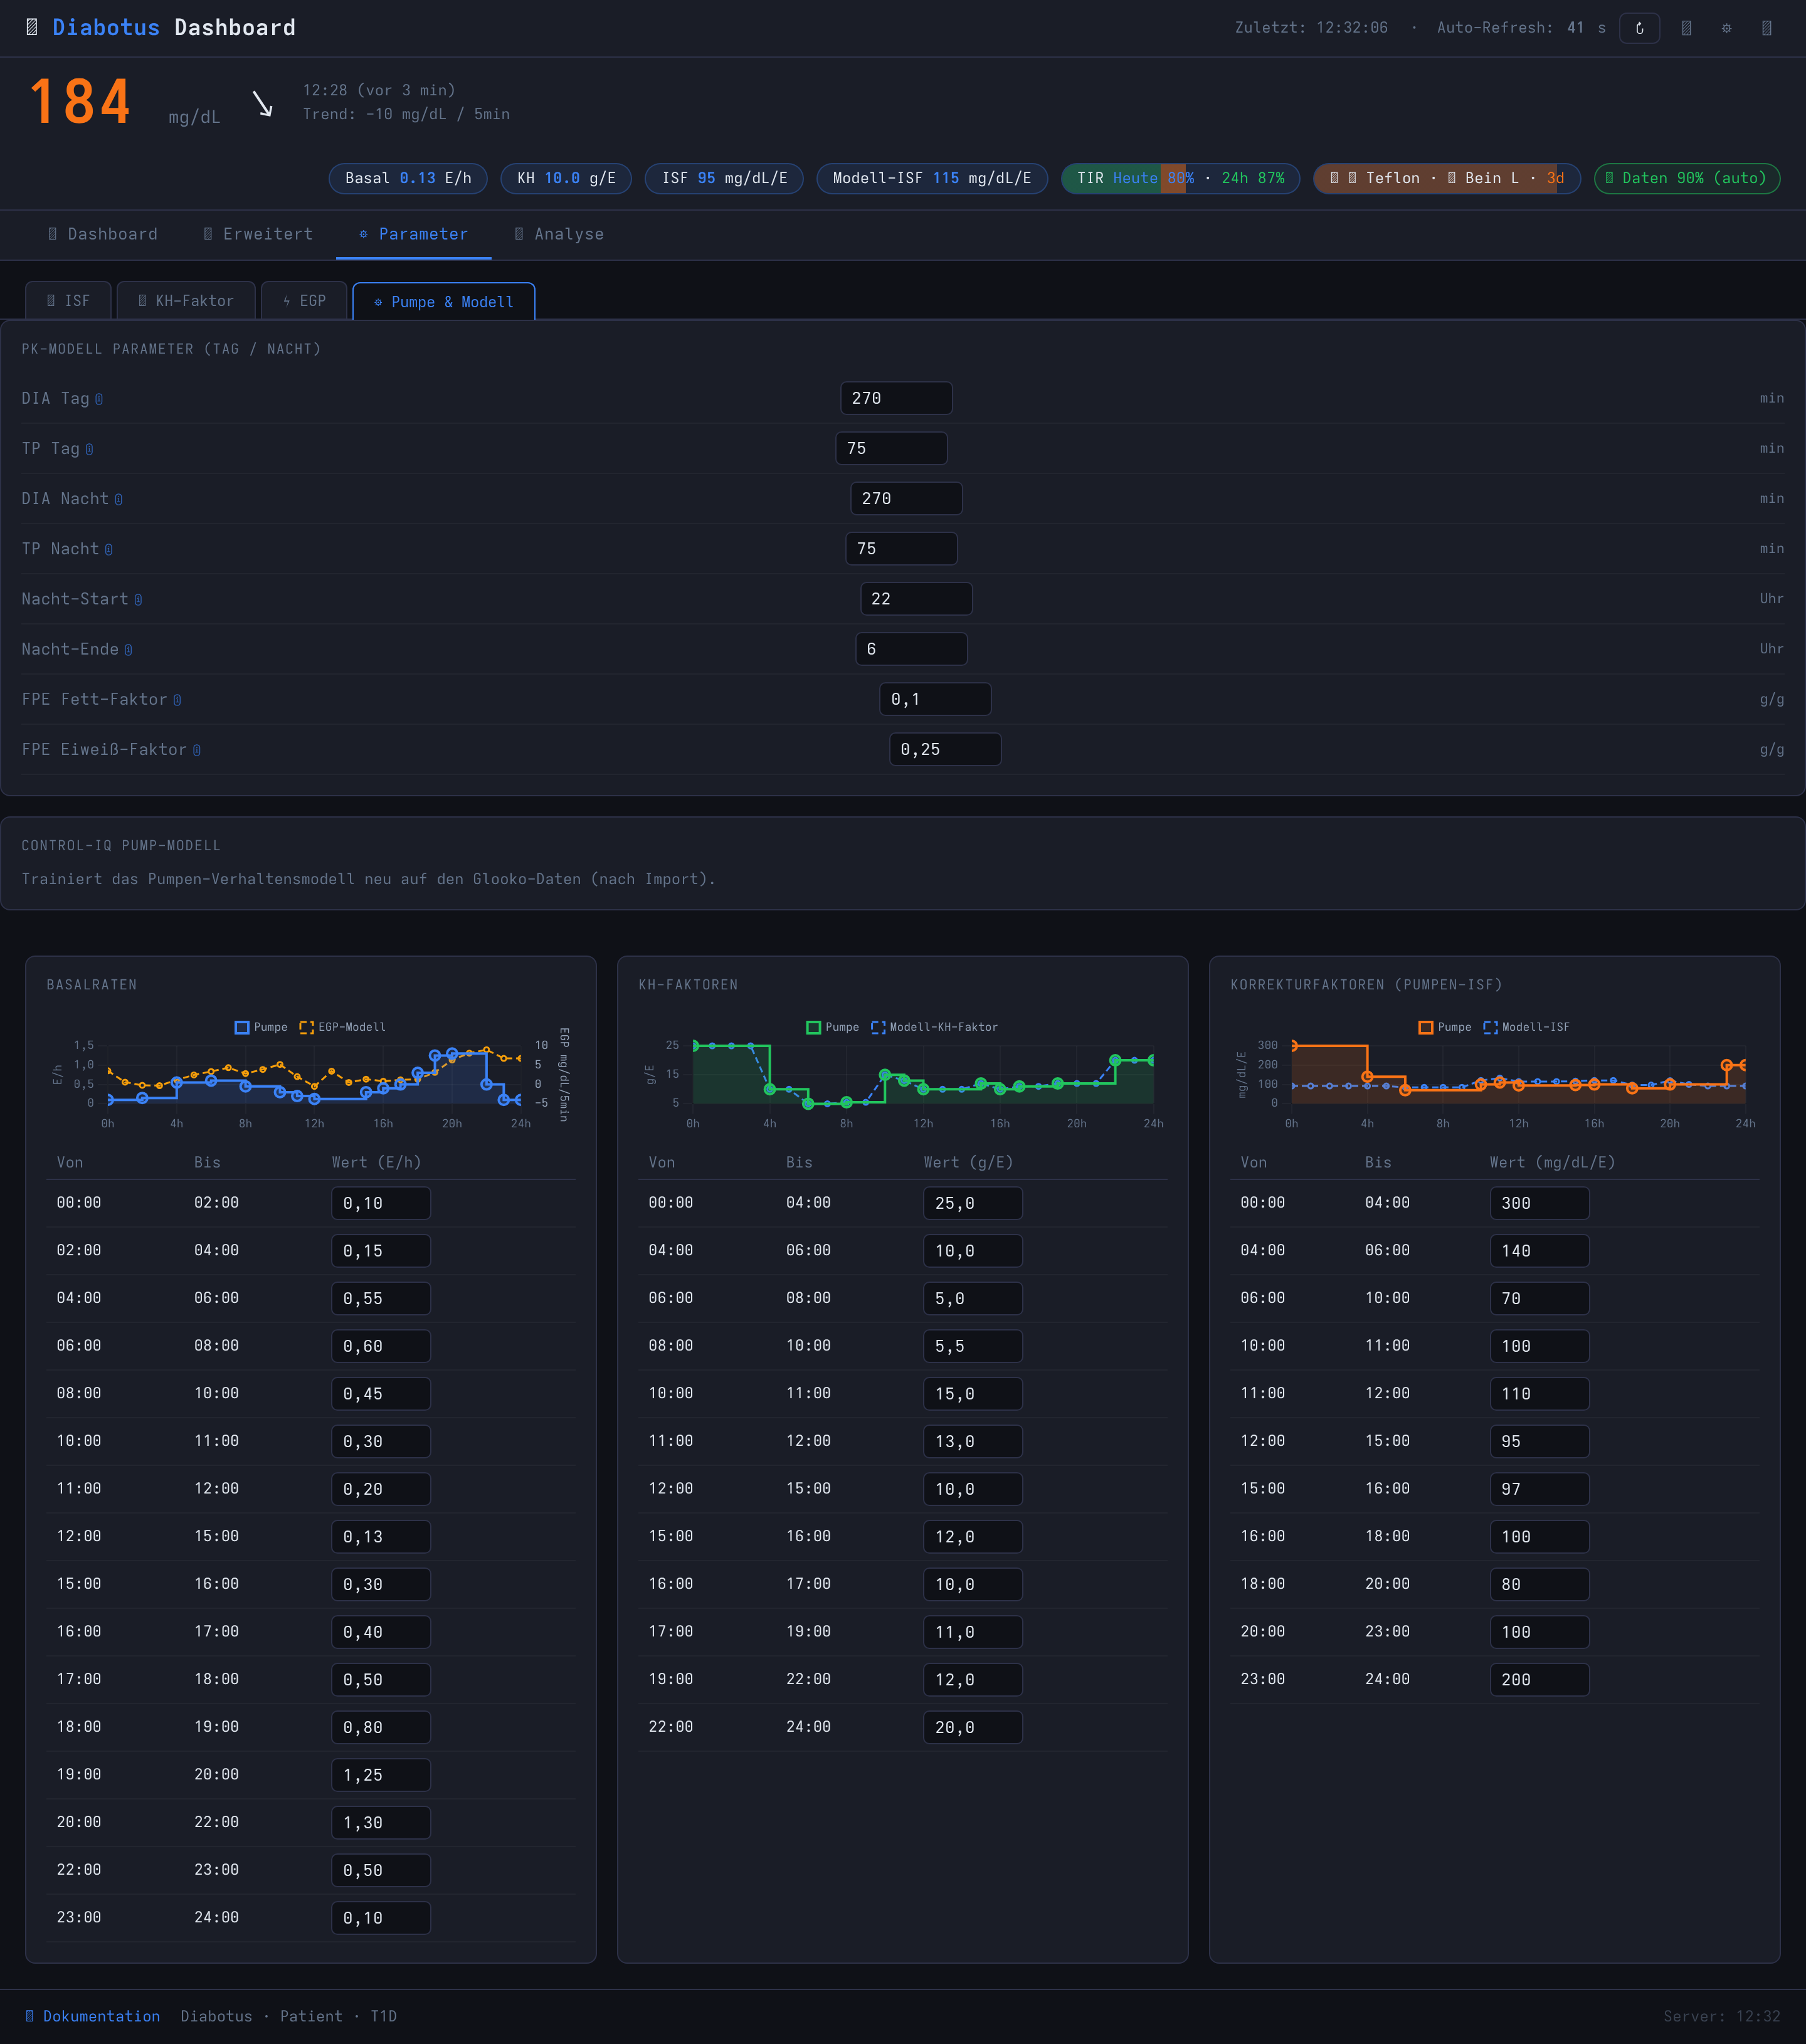Viewport: 1806px width, 2044px height.
Task: Click the TIR Heute progress pill
Action: coord(1180,178)
